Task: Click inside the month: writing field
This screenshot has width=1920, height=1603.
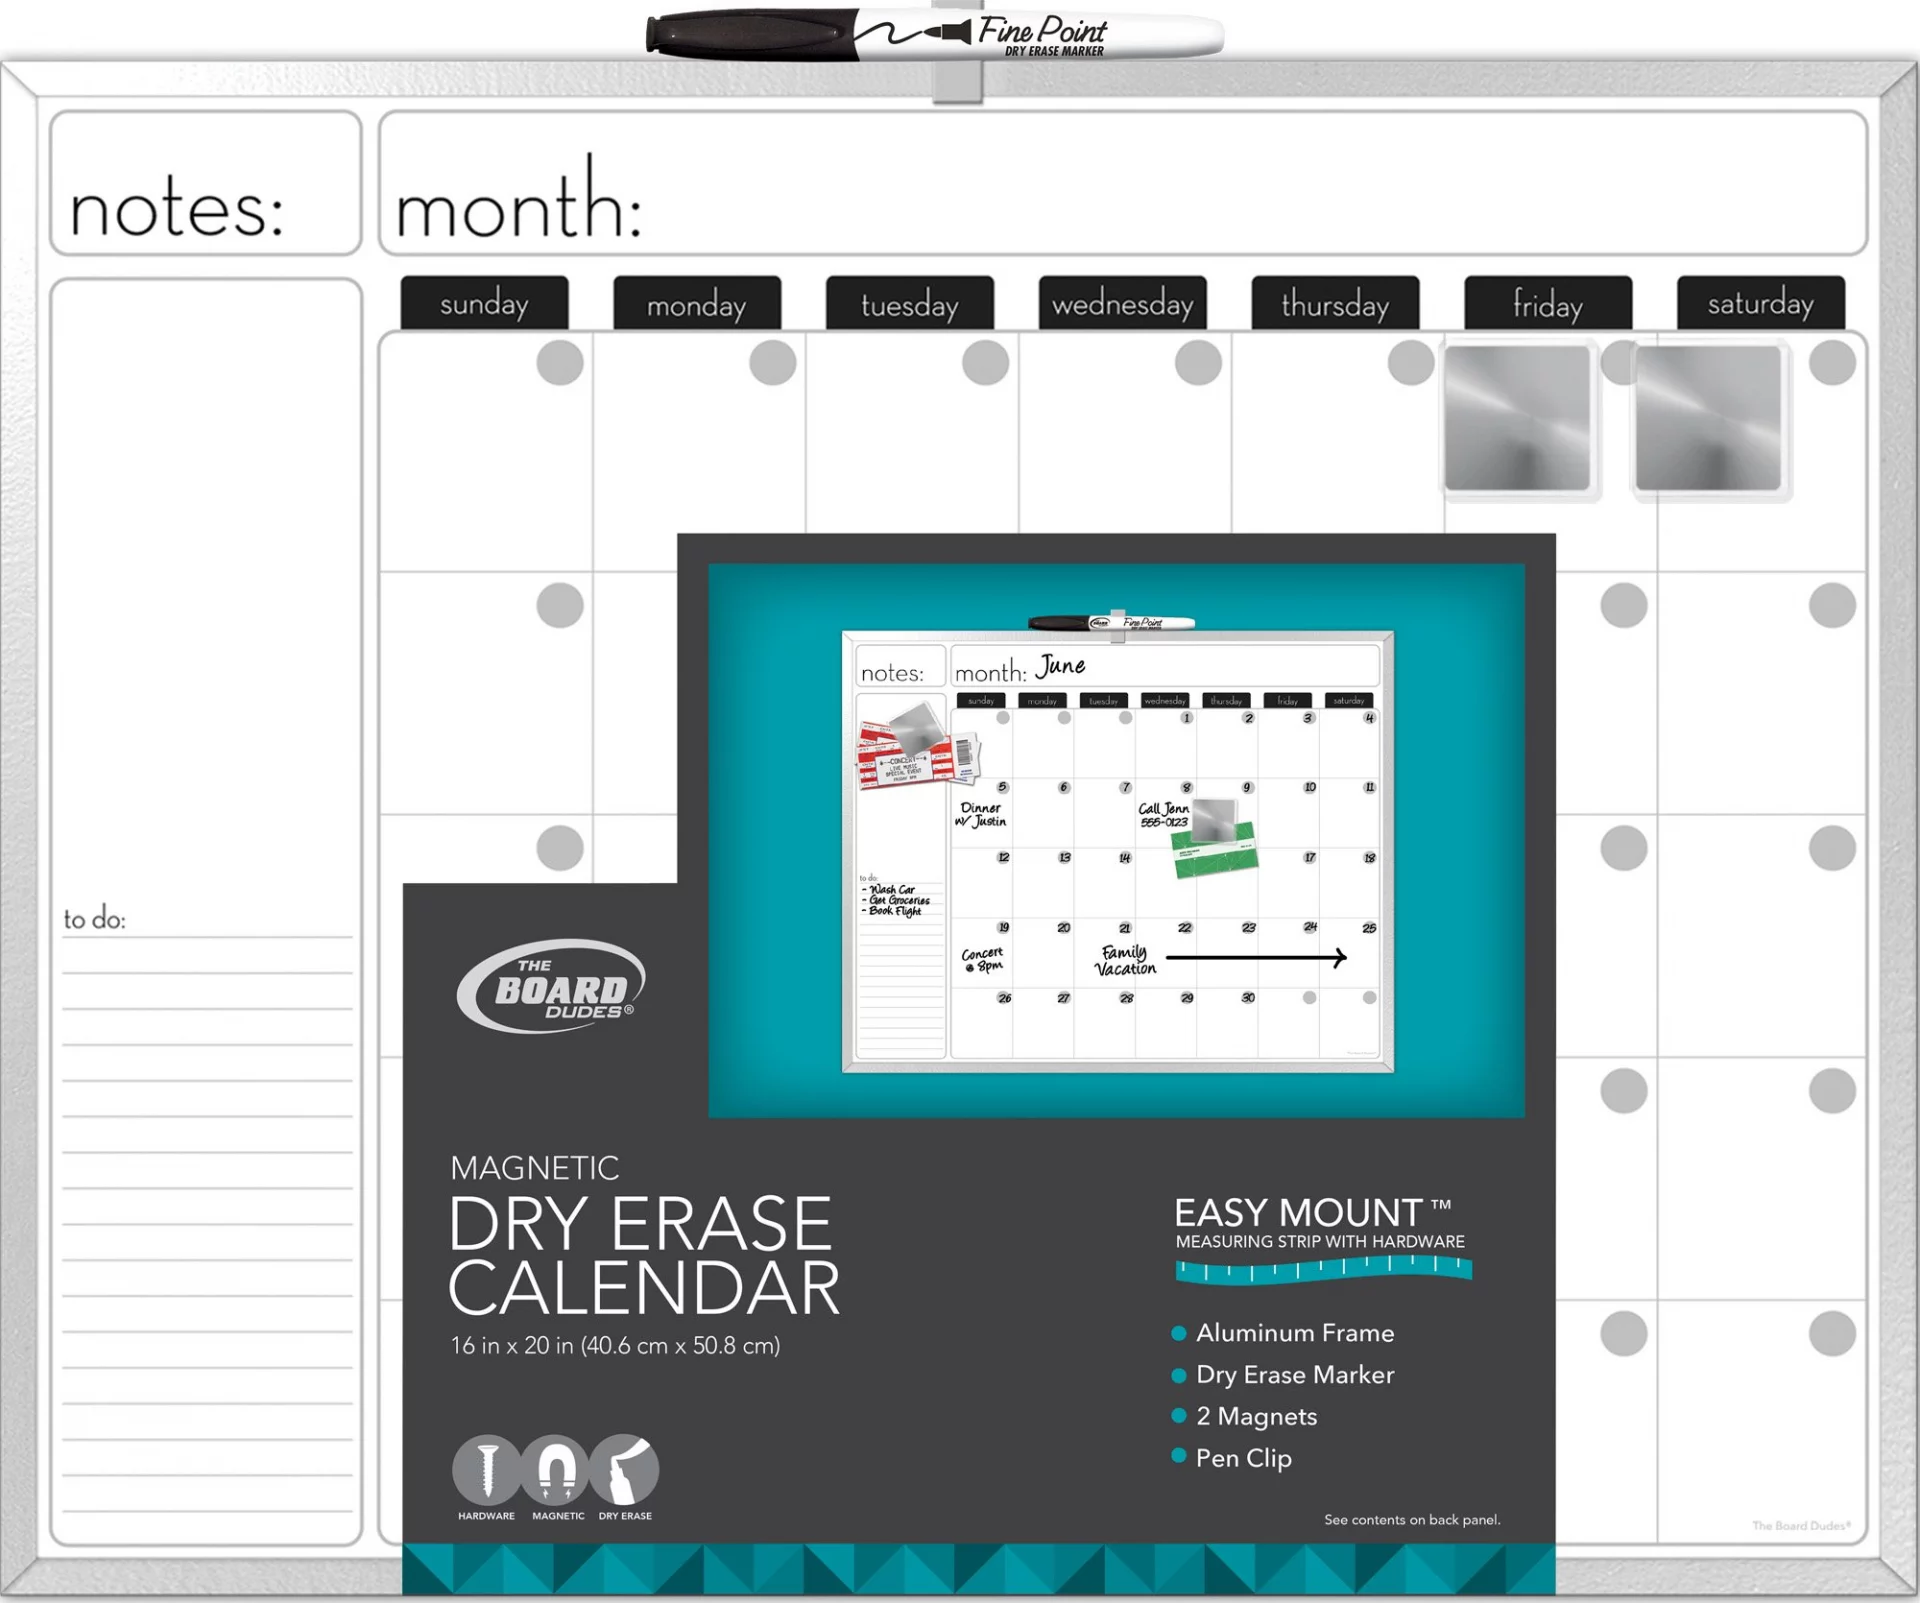Action: pos(1123,183)
